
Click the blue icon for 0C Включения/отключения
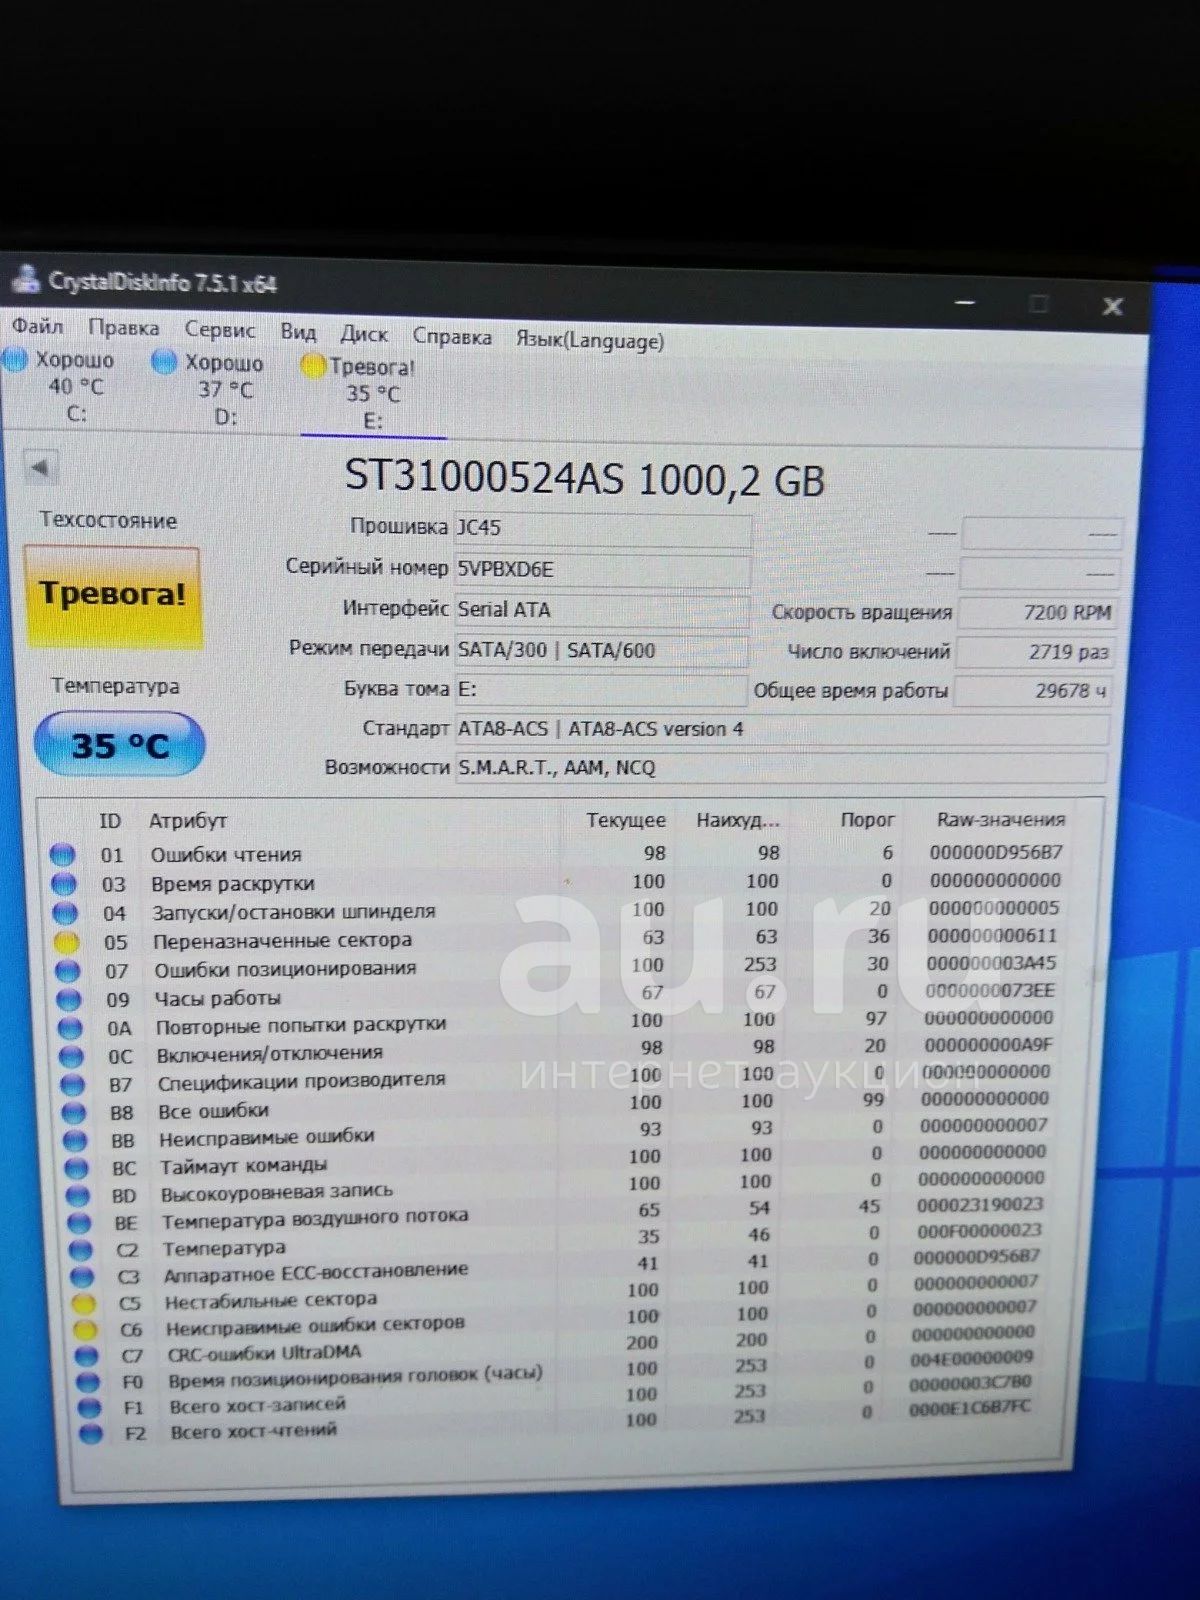click(x=72, y=1056)
